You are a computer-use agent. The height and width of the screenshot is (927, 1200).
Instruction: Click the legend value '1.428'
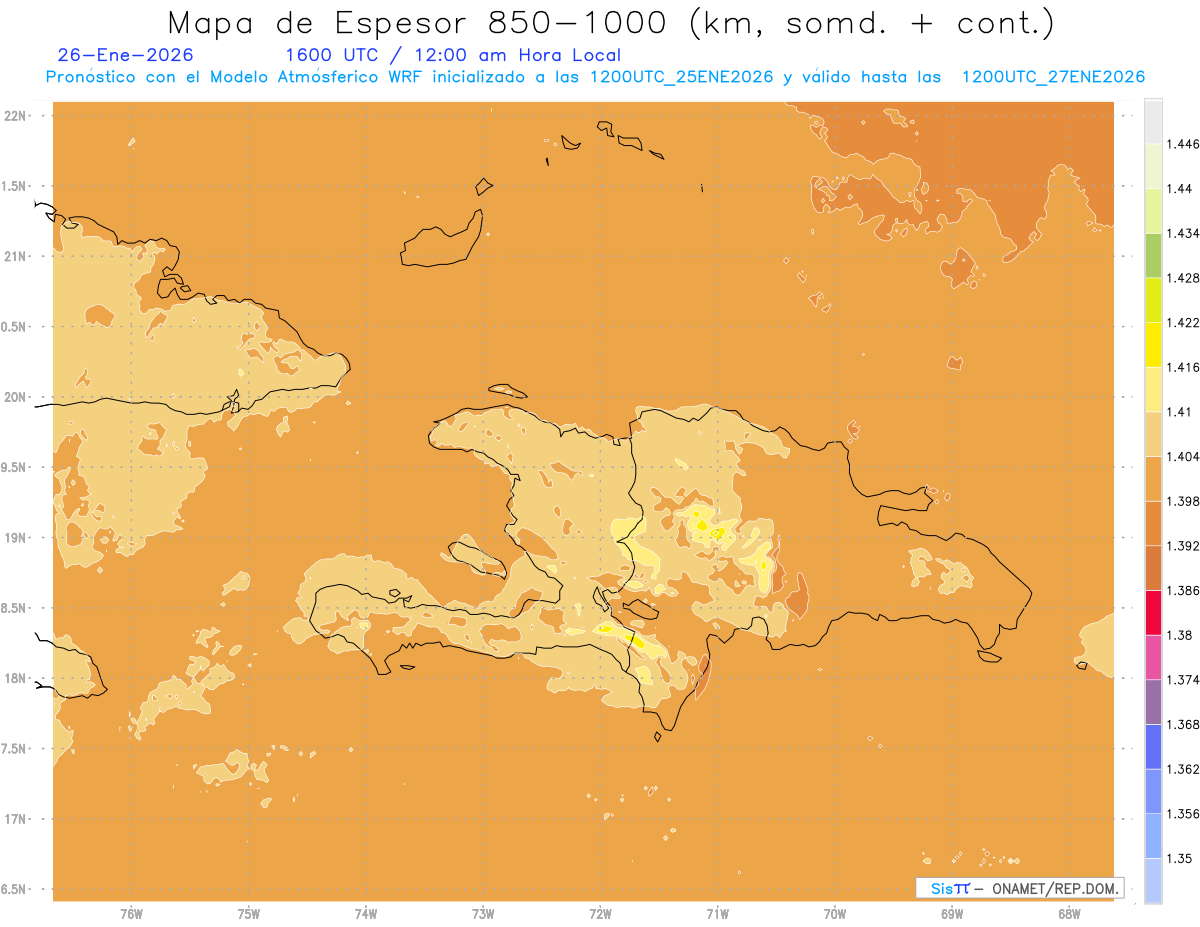tap(1184, 278)
